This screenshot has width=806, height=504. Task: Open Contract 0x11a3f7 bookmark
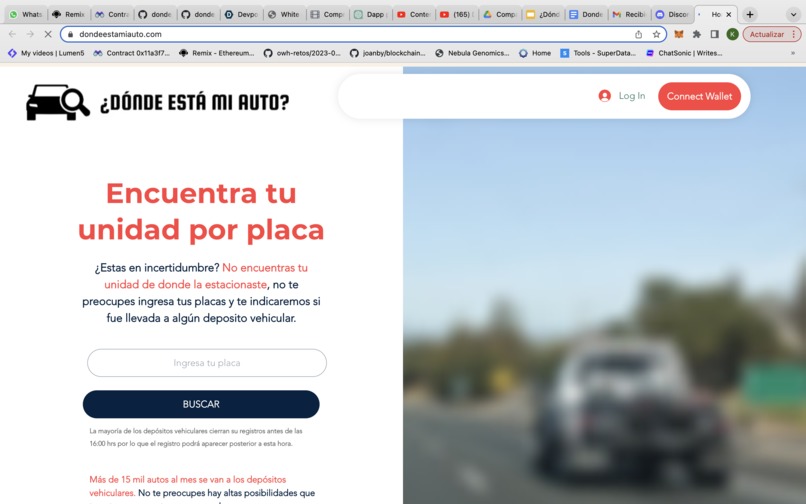tap(131, 53)
